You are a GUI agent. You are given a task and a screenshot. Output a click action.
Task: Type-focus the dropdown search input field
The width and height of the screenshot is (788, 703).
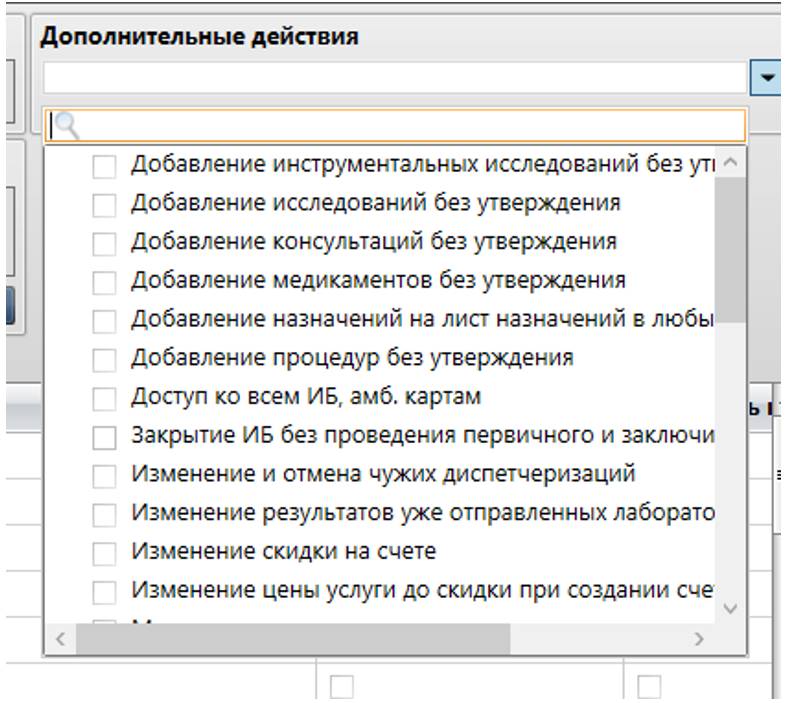[400, 125]
